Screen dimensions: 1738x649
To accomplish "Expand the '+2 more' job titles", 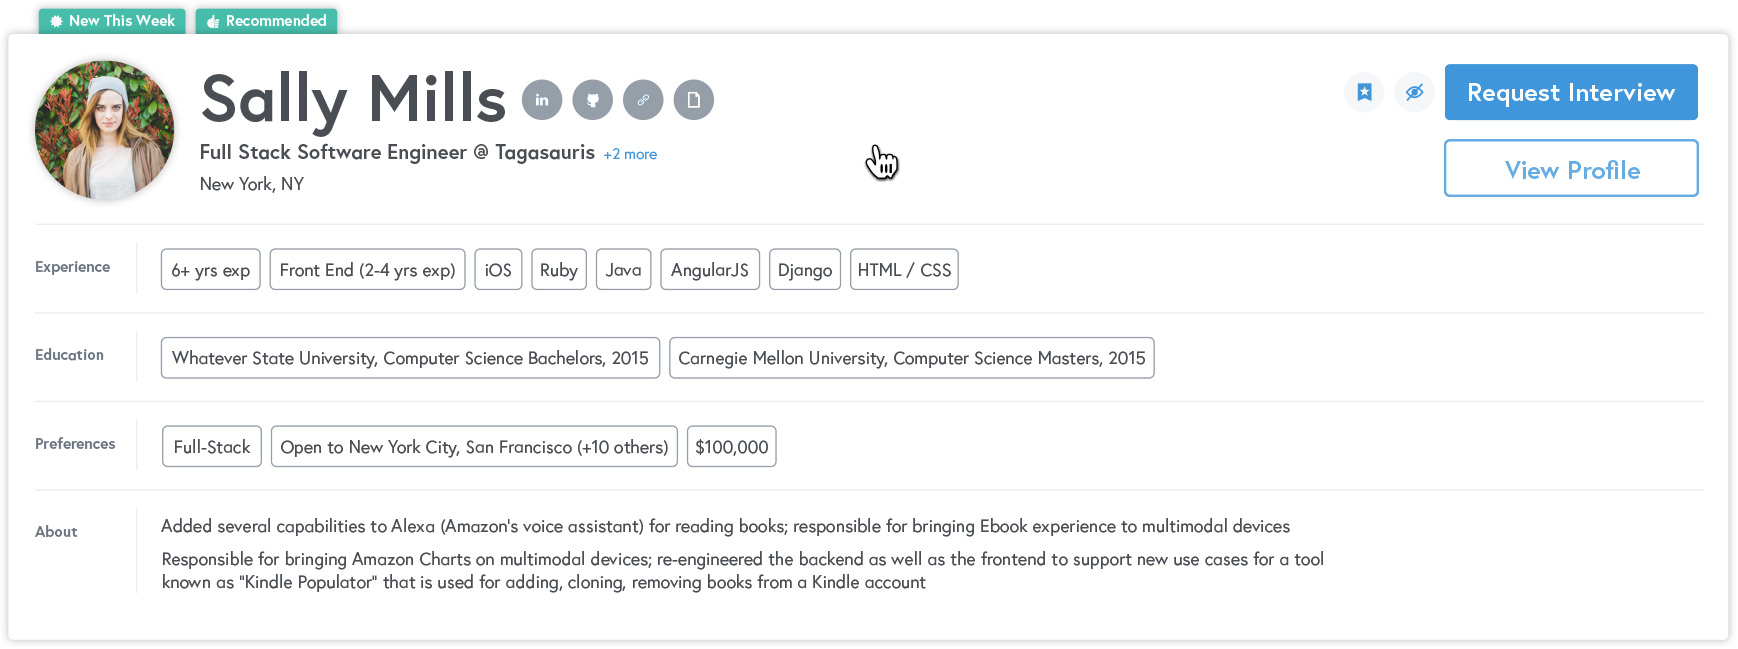I will (630, 154).
